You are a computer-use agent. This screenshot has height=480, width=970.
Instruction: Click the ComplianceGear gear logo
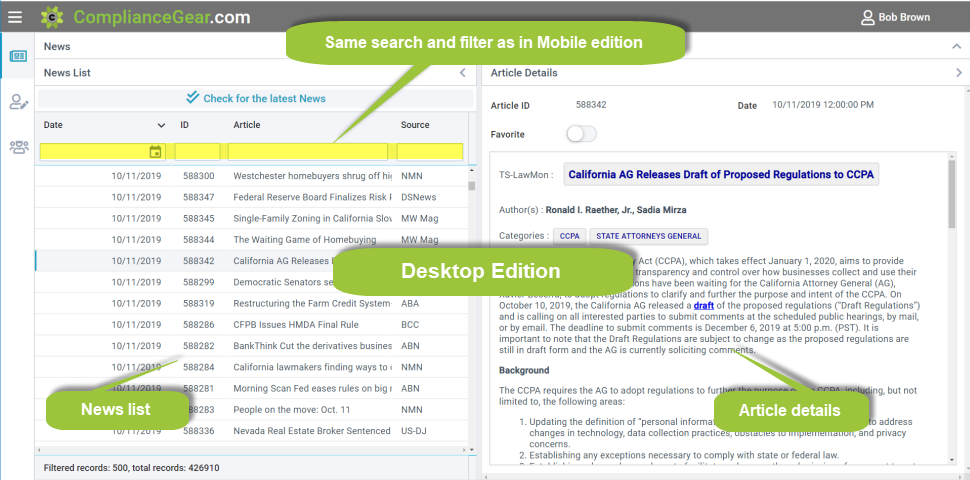(52, 17)
